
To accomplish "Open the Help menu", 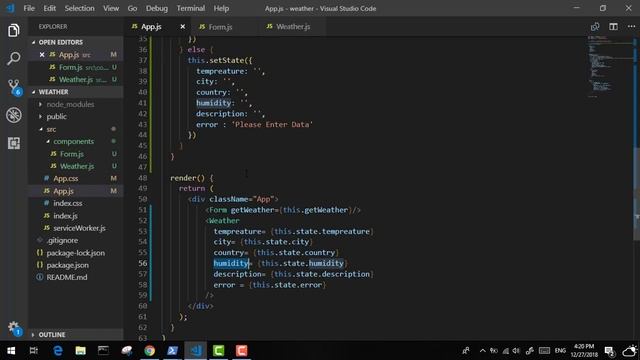I will click(x=221, y=8).
